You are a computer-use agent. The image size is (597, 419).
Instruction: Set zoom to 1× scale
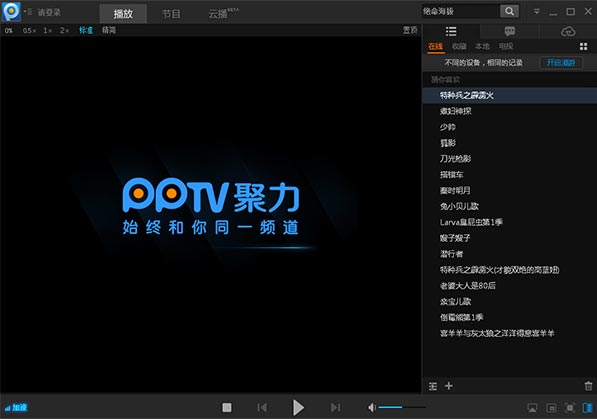click(47, 30)
